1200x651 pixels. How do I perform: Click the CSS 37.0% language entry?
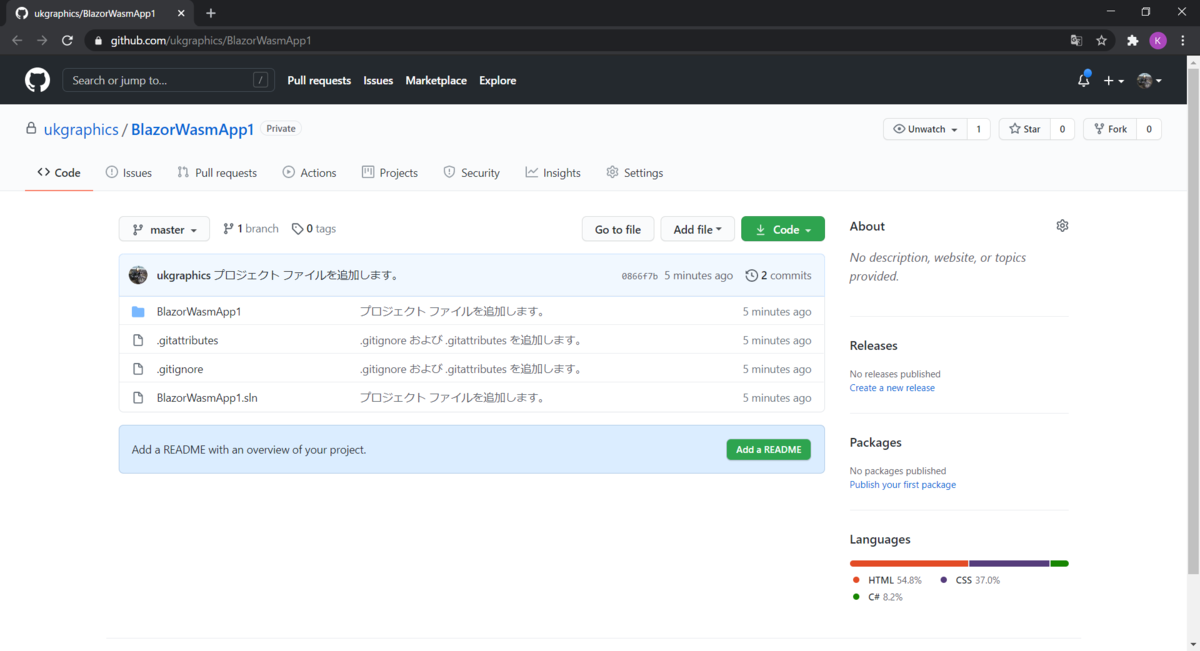[970, 580]
